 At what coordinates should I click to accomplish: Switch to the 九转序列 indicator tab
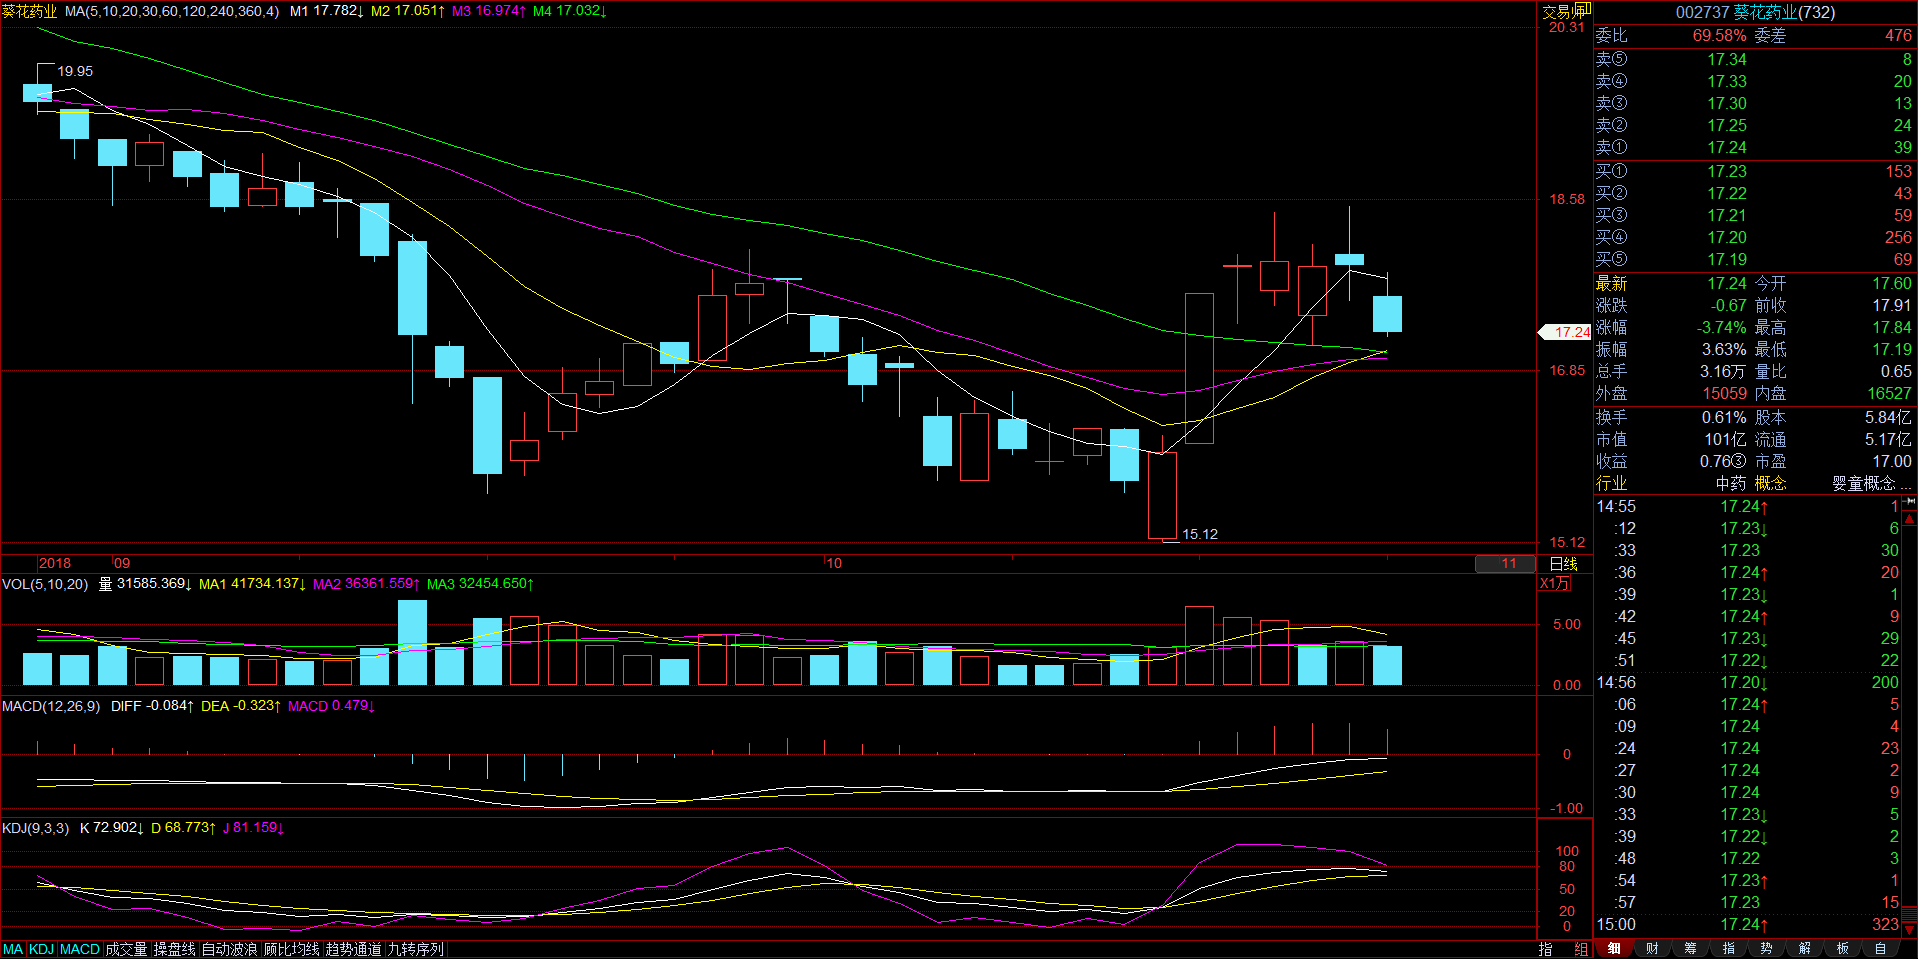(415, 949)
